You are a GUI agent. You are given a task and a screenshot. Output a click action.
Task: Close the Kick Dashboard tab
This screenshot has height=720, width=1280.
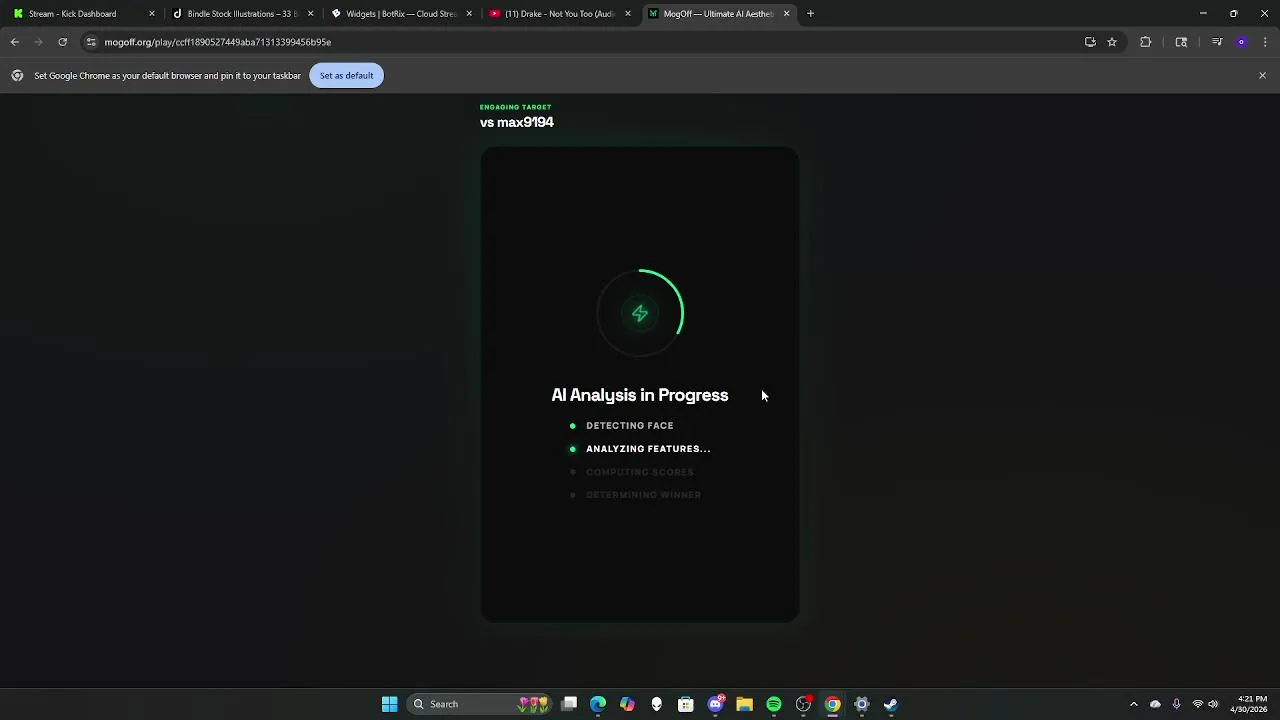pos(152,14)
